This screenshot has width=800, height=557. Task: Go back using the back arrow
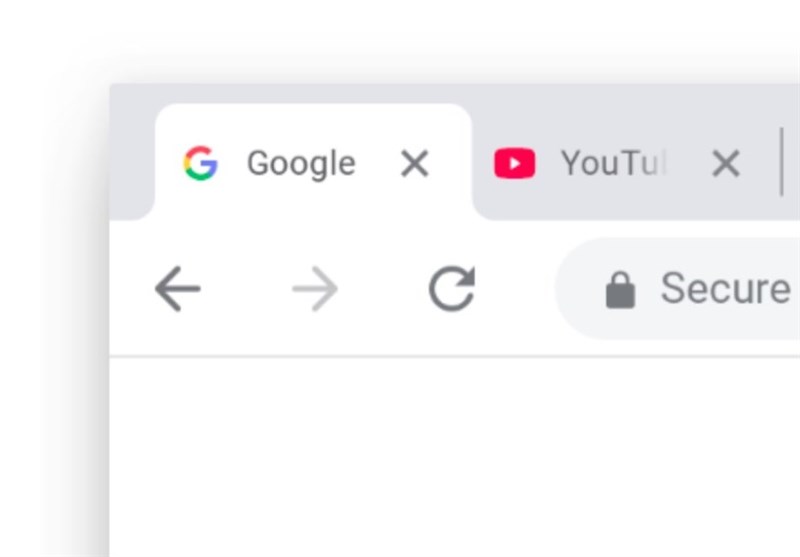178,290
